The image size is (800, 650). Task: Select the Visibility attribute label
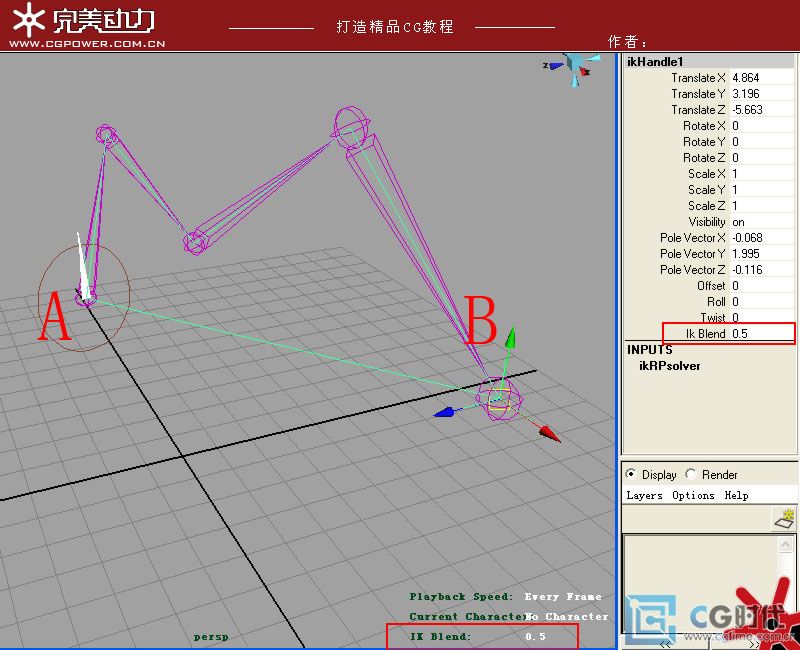tap(707, 222)
